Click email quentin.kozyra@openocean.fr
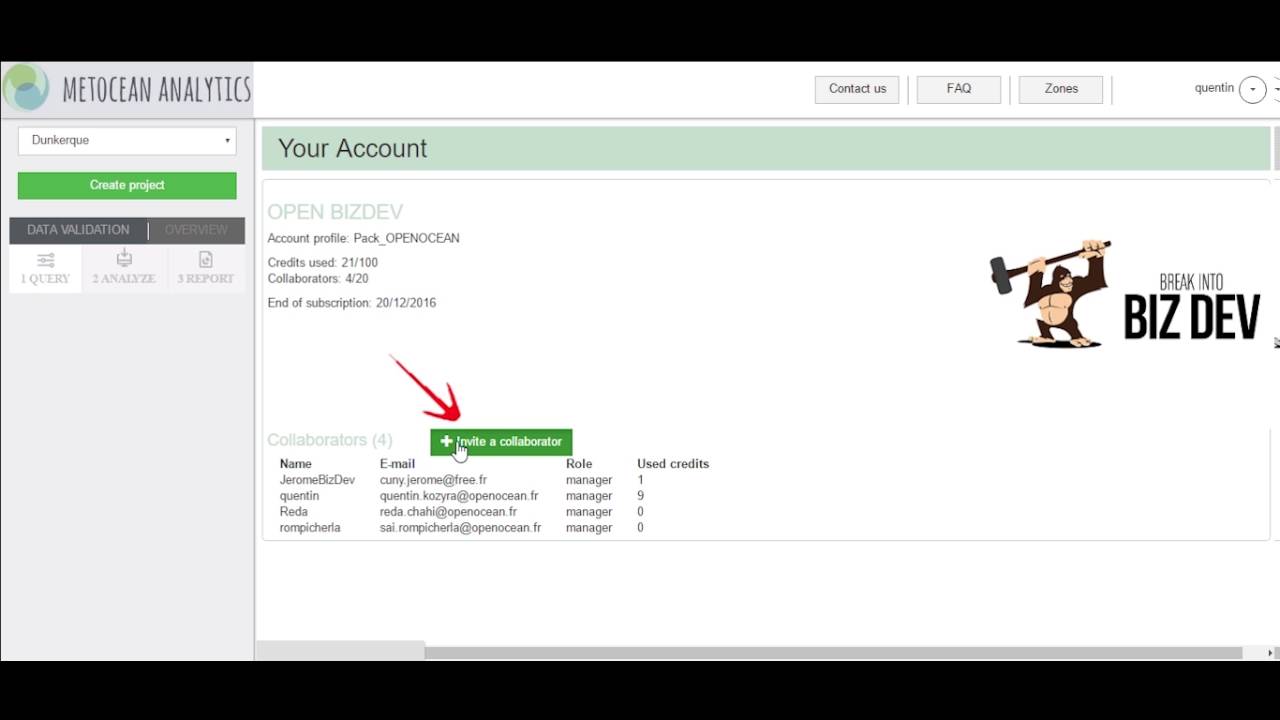Image resolution: width=1280 pixels, height=720 pixels. [x=459, y=496]
